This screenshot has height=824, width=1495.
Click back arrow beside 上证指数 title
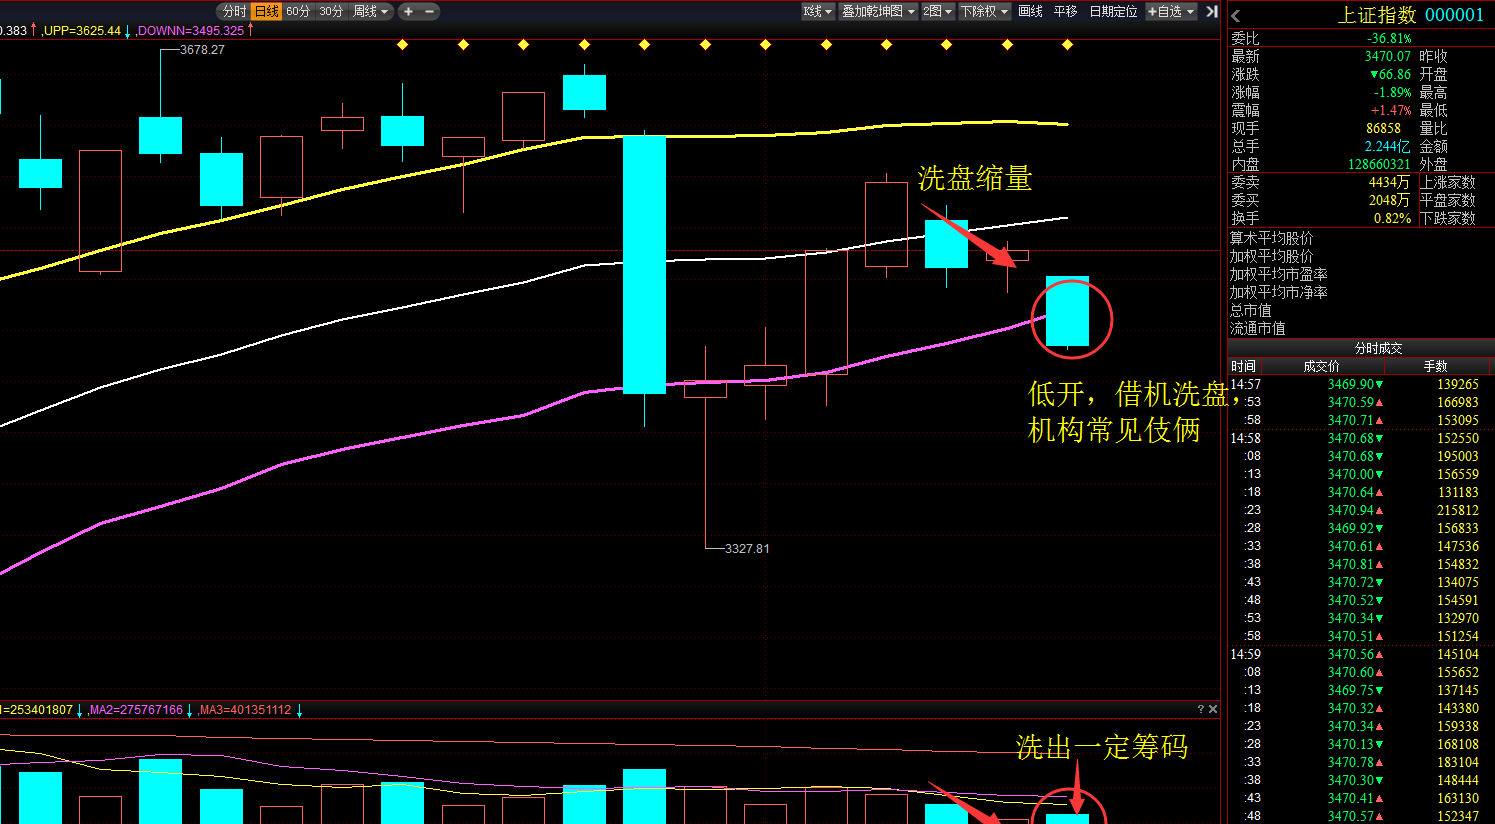tap(1236, 15)
